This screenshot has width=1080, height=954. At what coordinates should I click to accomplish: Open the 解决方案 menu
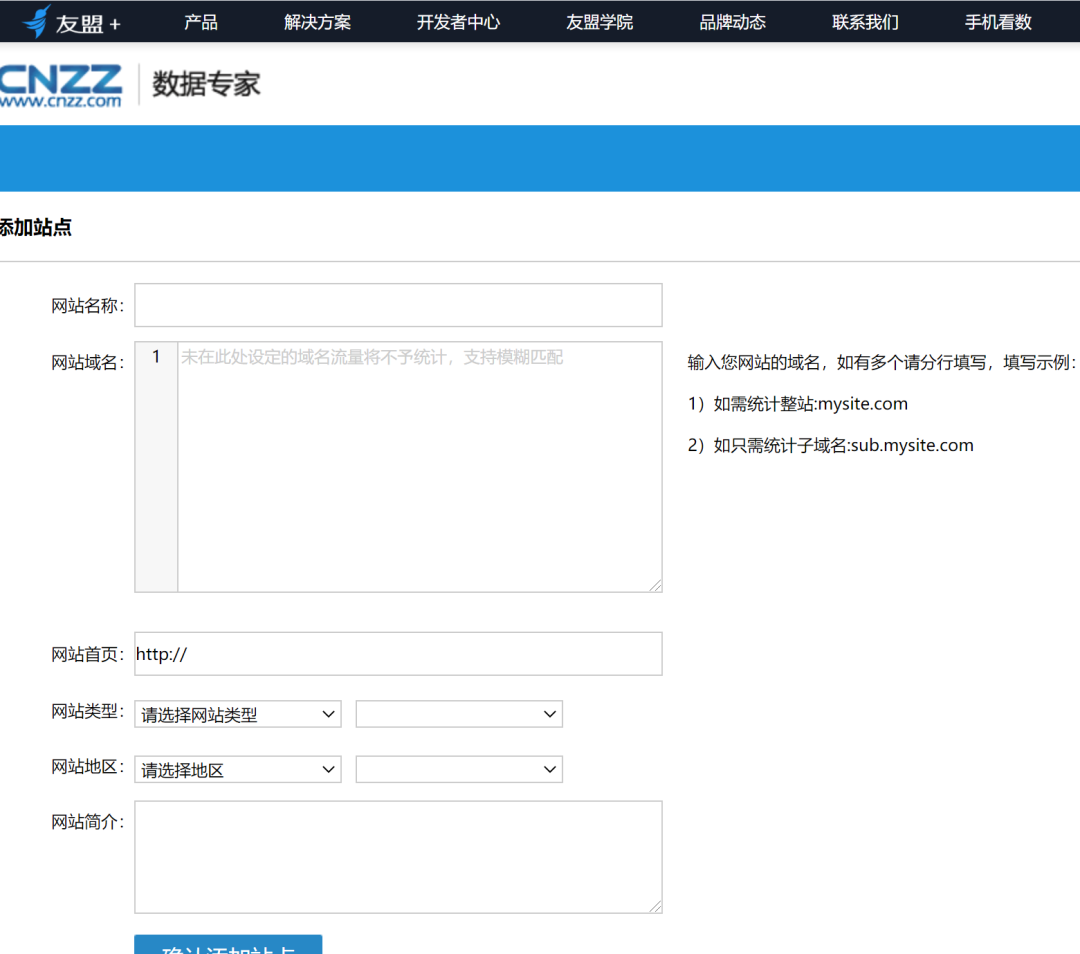click(317, 22)
